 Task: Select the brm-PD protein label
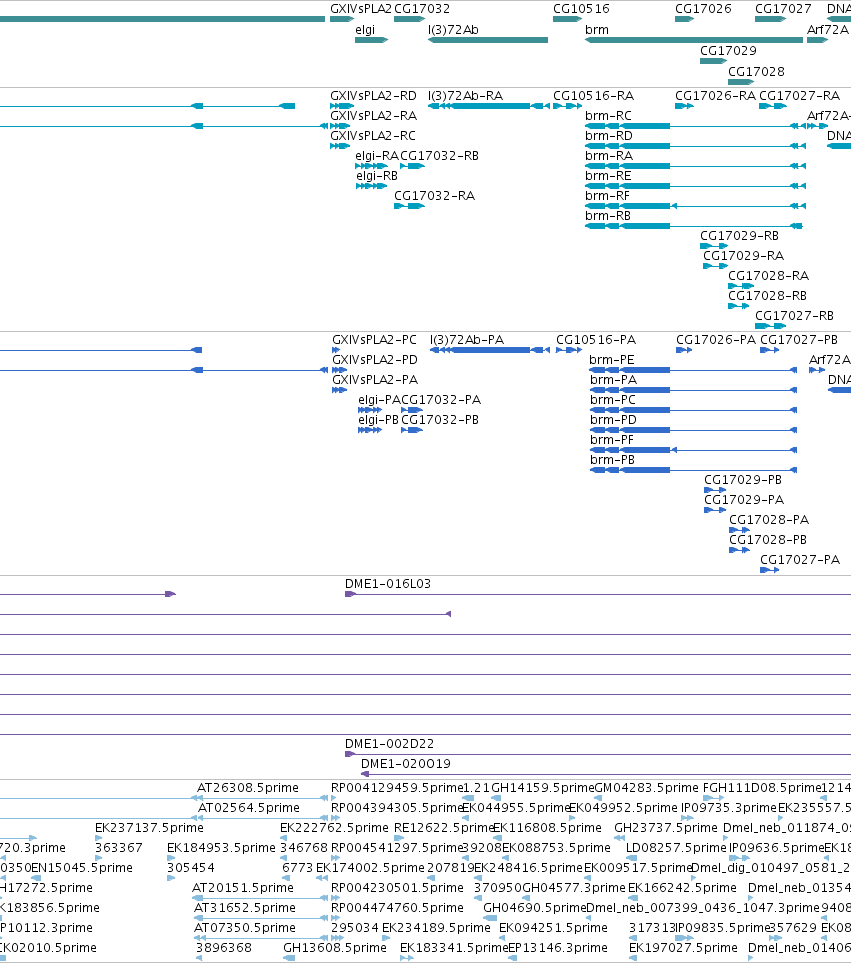(x=613, y=420)
